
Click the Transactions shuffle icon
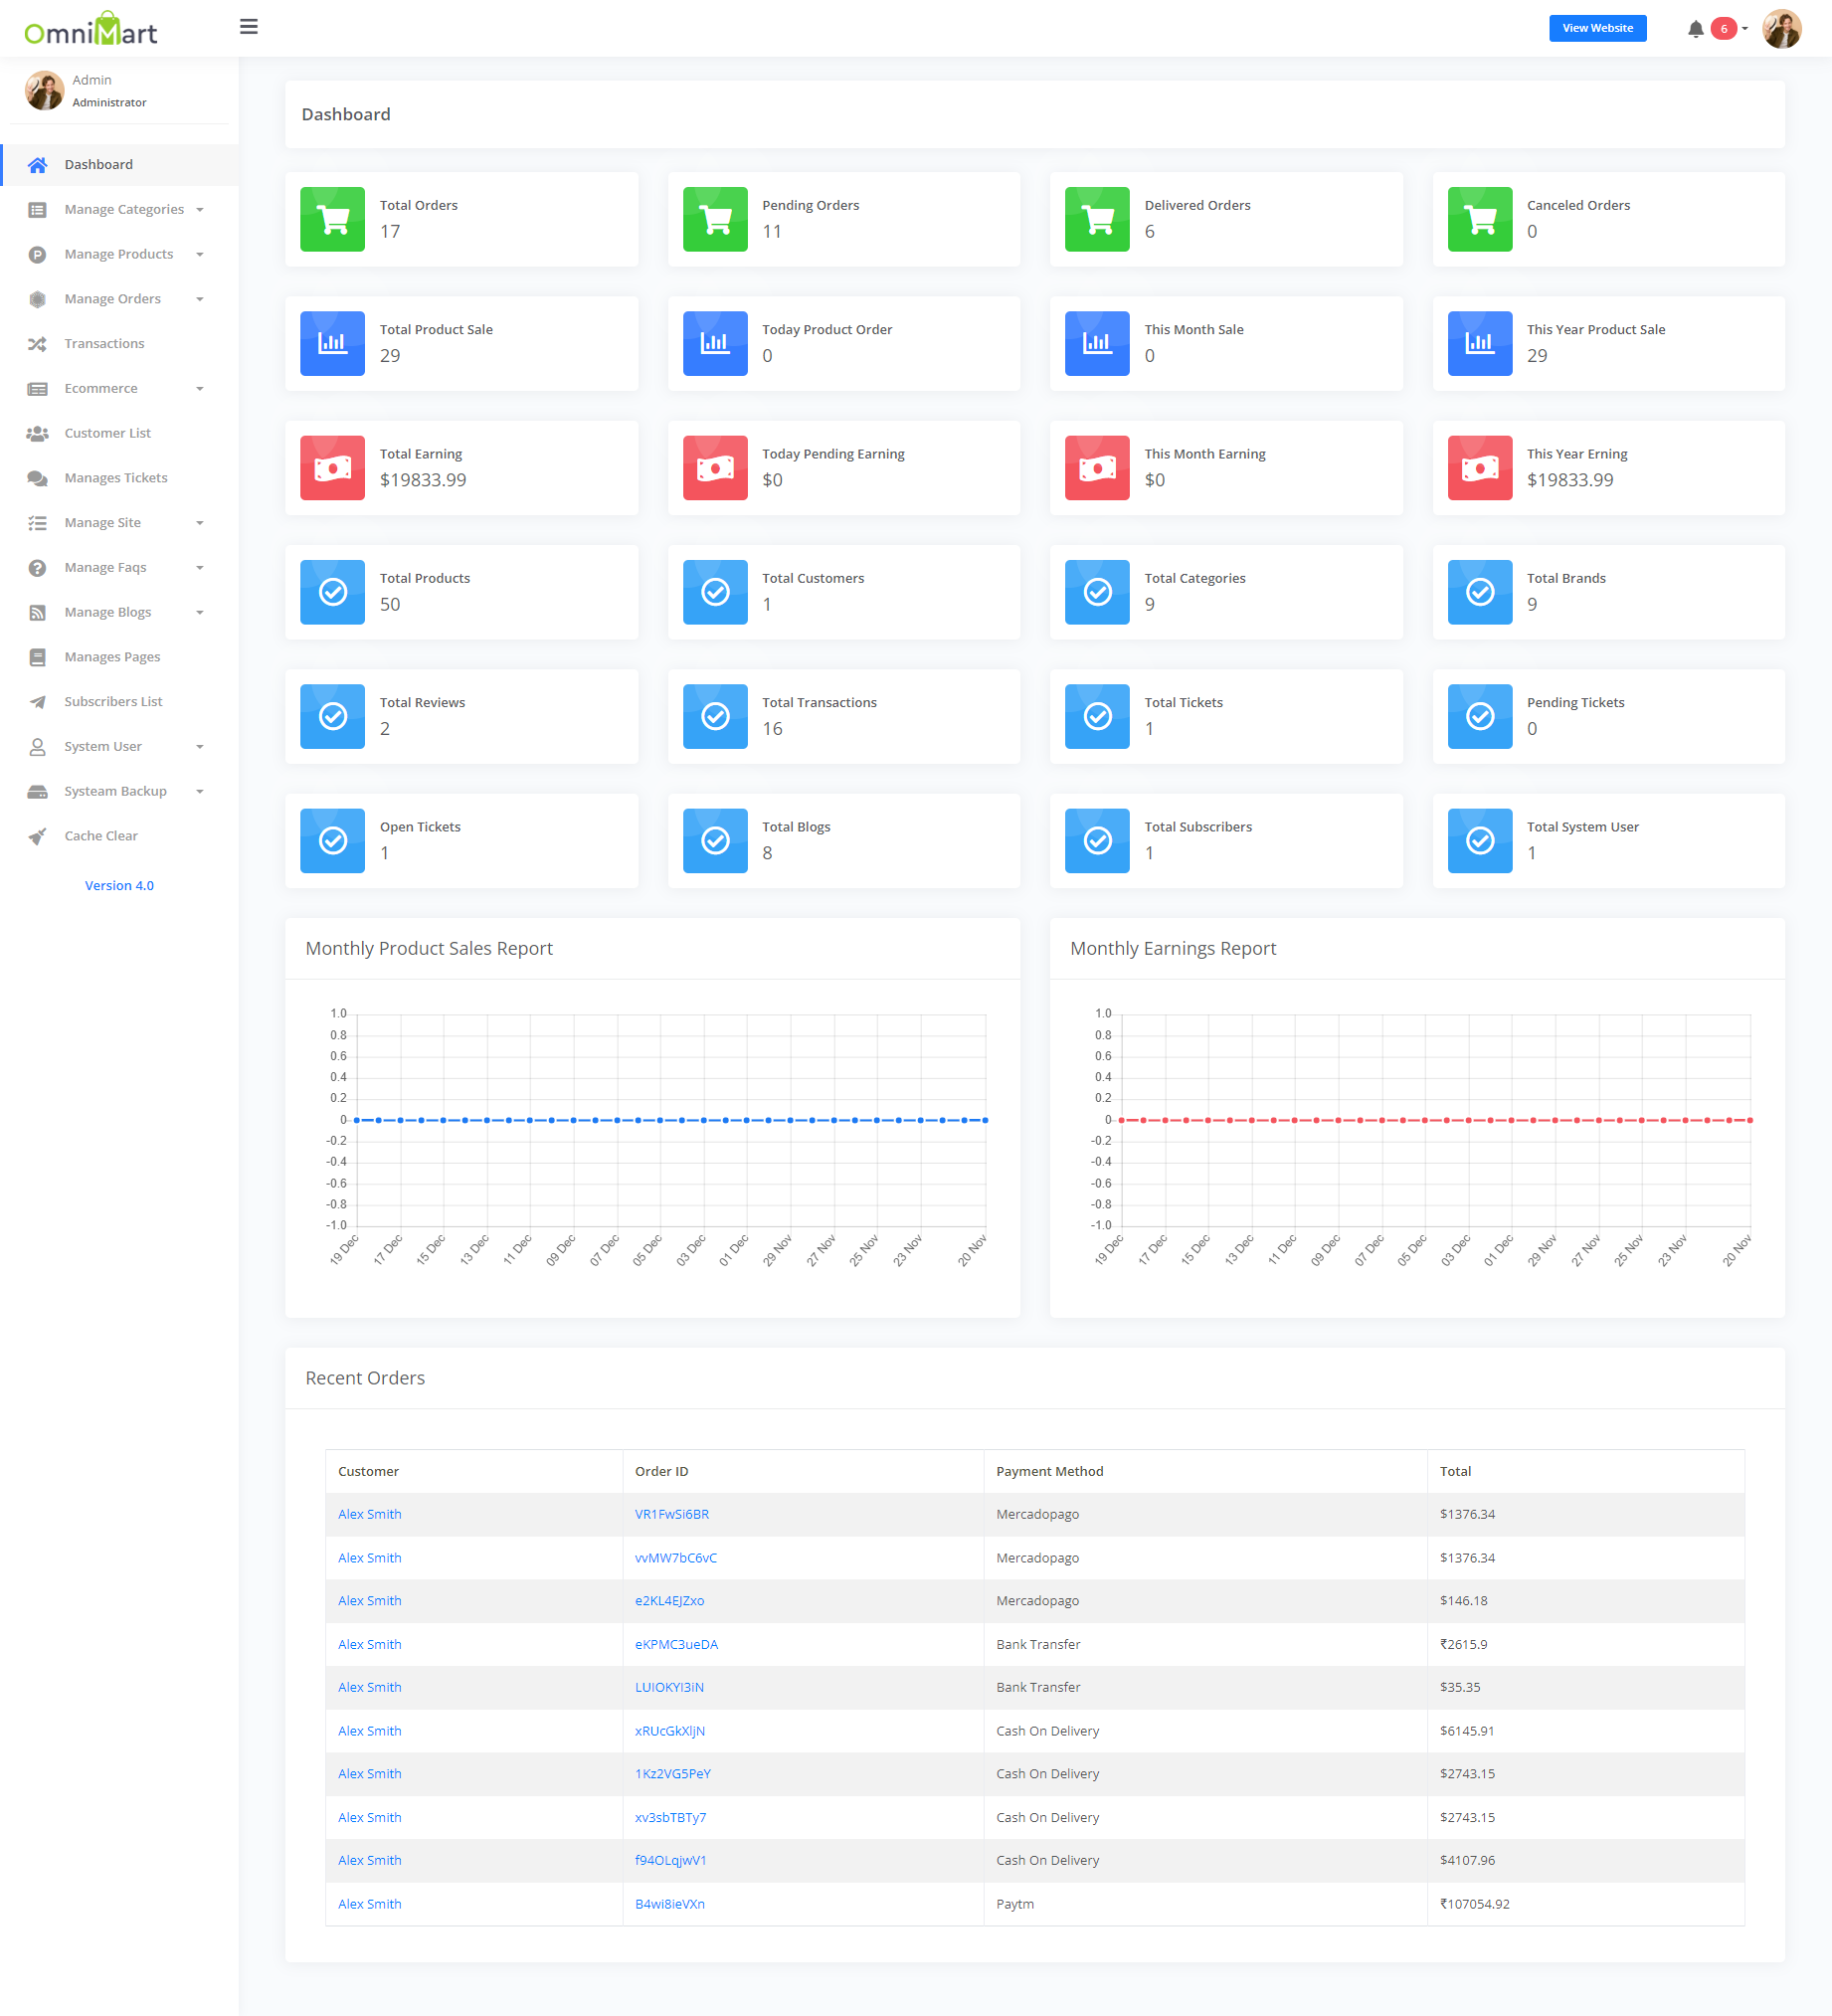[x=37, y=344]
